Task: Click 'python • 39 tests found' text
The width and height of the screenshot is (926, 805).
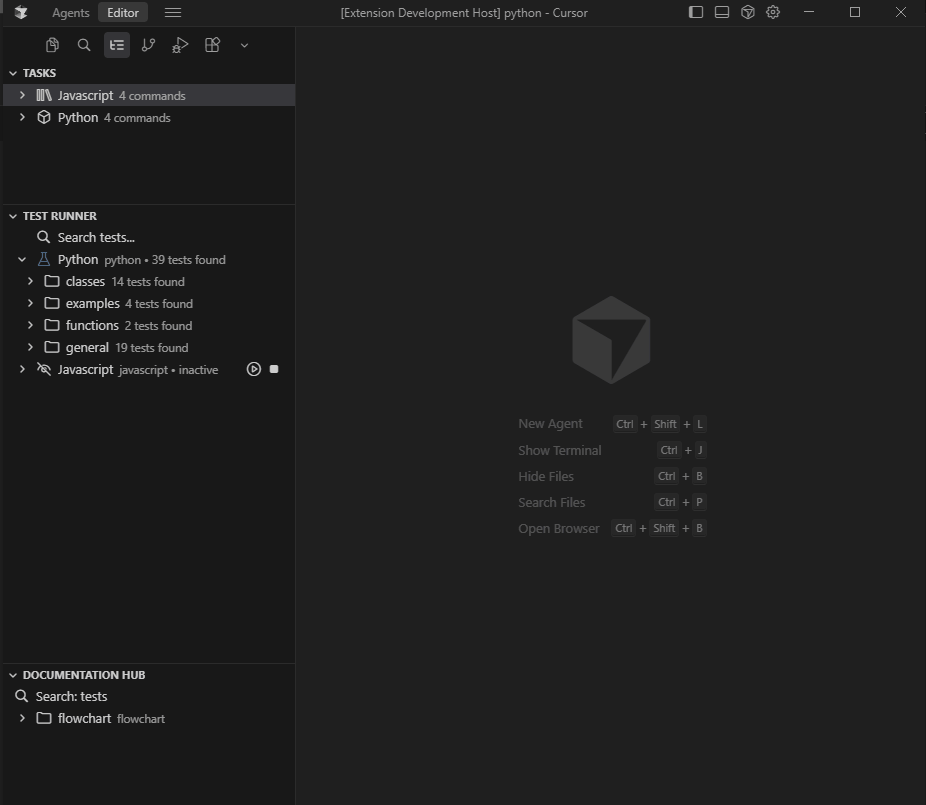Action: 165,260
